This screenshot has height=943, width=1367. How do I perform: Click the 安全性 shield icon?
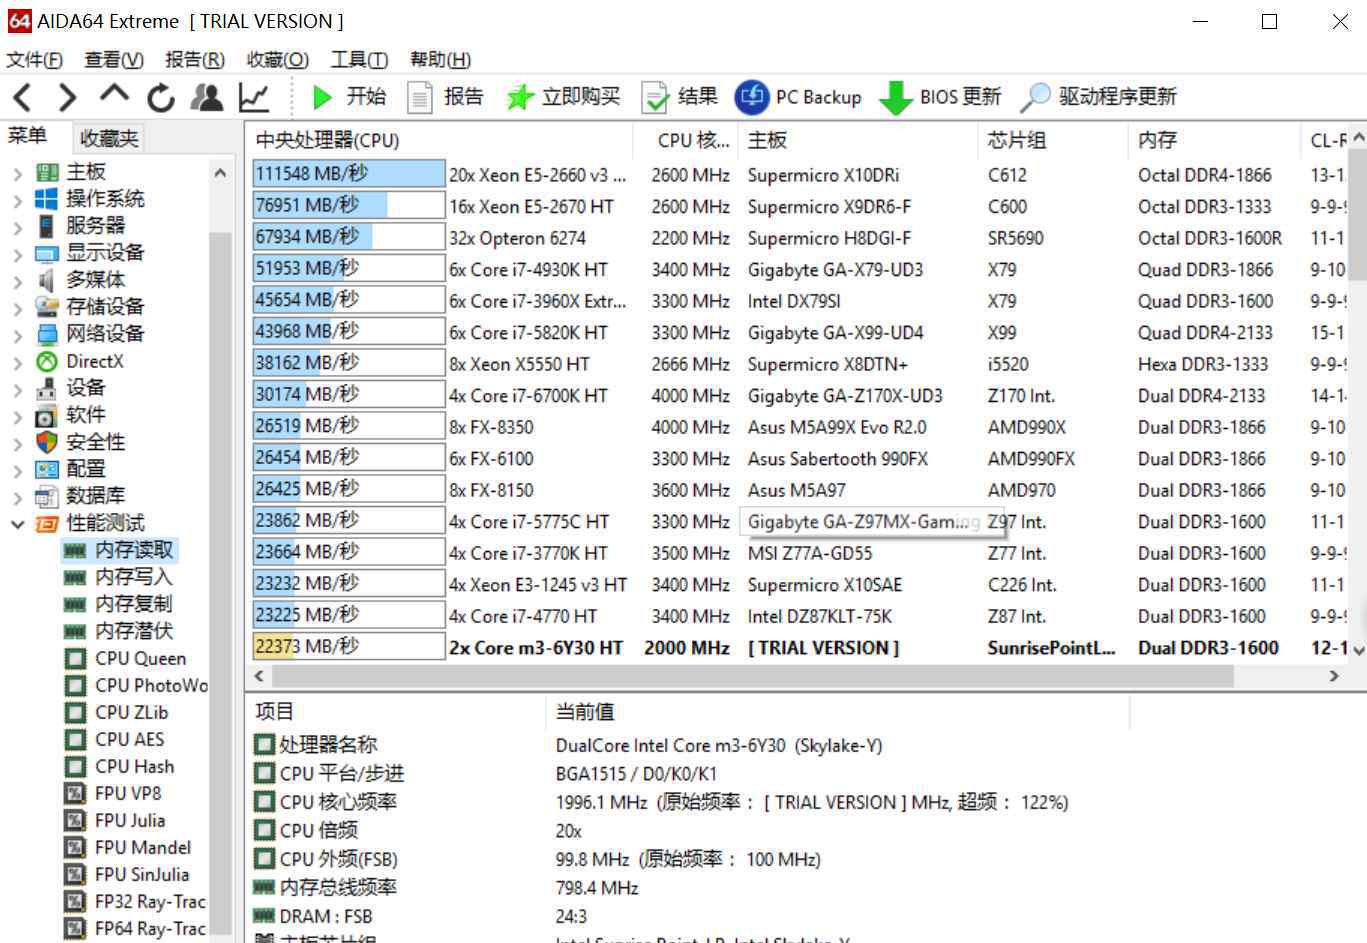pos(47,442)
